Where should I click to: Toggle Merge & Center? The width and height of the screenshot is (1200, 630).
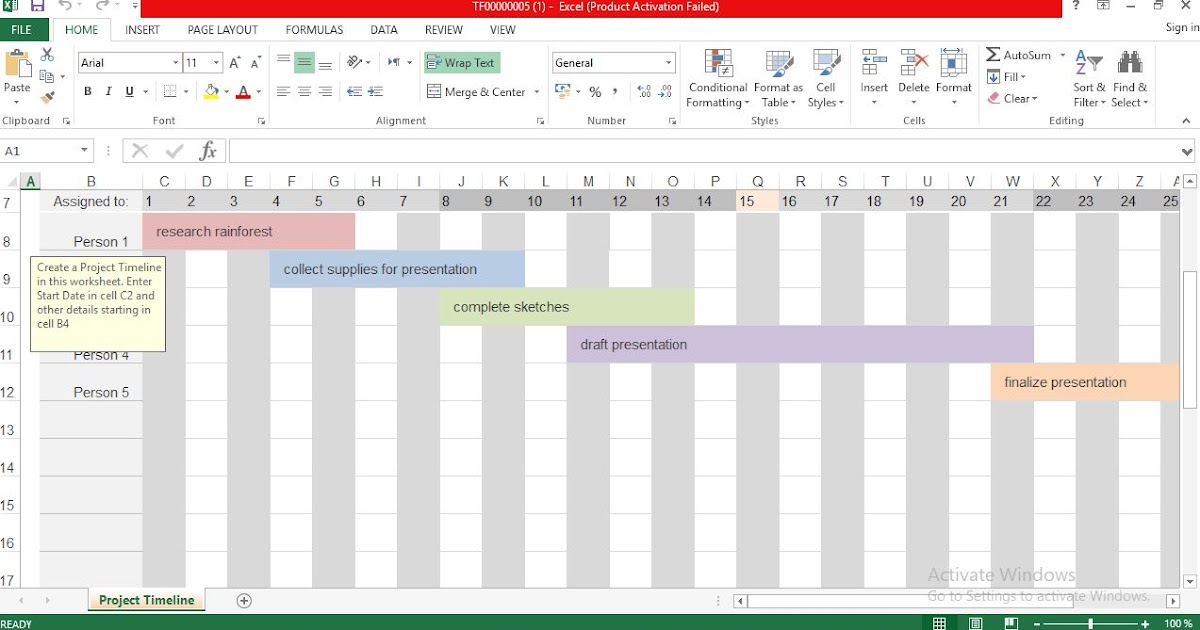[476, 92]
